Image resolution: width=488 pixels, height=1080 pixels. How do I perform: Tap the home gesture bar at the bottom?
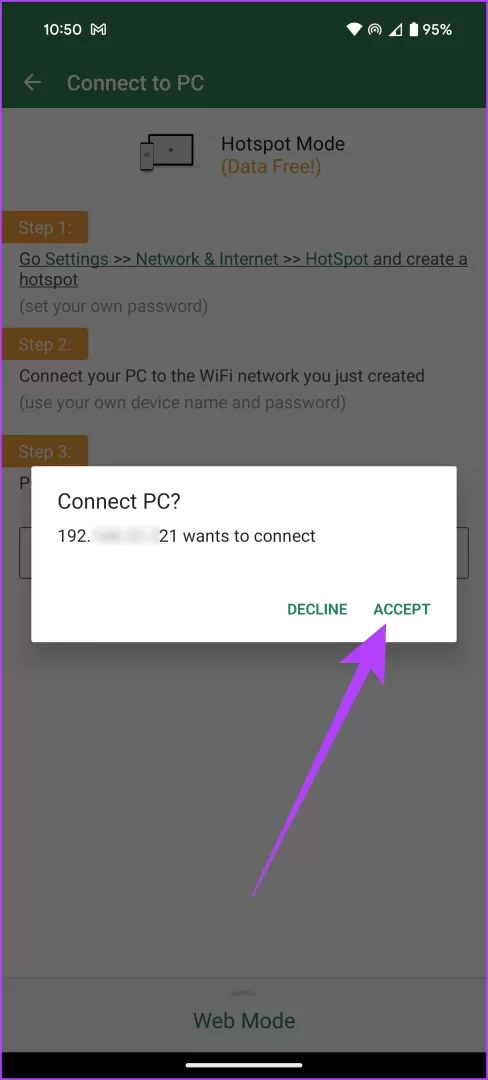[x=244, y=1066]
